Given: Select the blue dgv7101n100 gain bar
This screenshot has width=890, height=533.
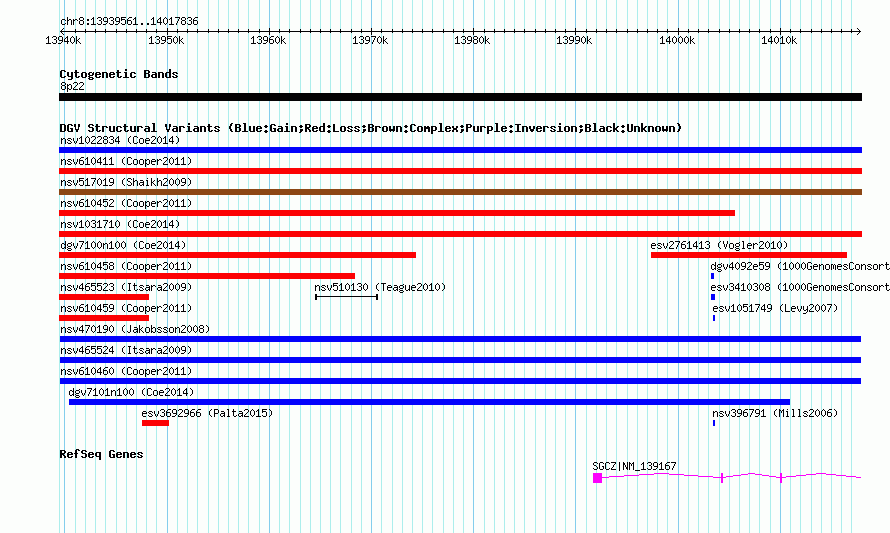Looking at the screenshot, I should [x=429, y=402].
